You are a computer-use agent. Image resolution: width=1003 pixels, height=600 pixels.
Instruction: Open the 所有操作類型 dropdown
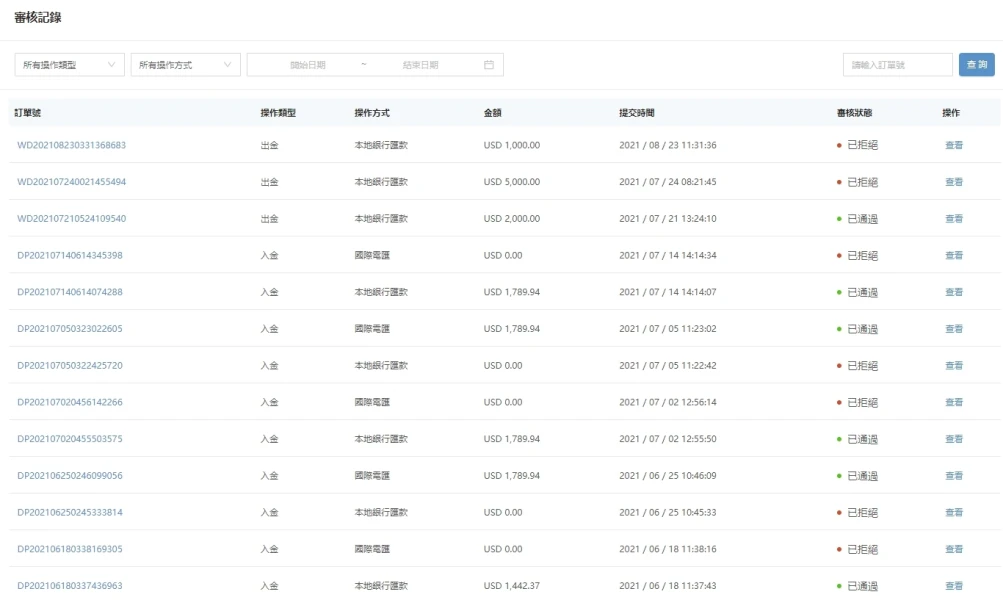tap(69, 65)
